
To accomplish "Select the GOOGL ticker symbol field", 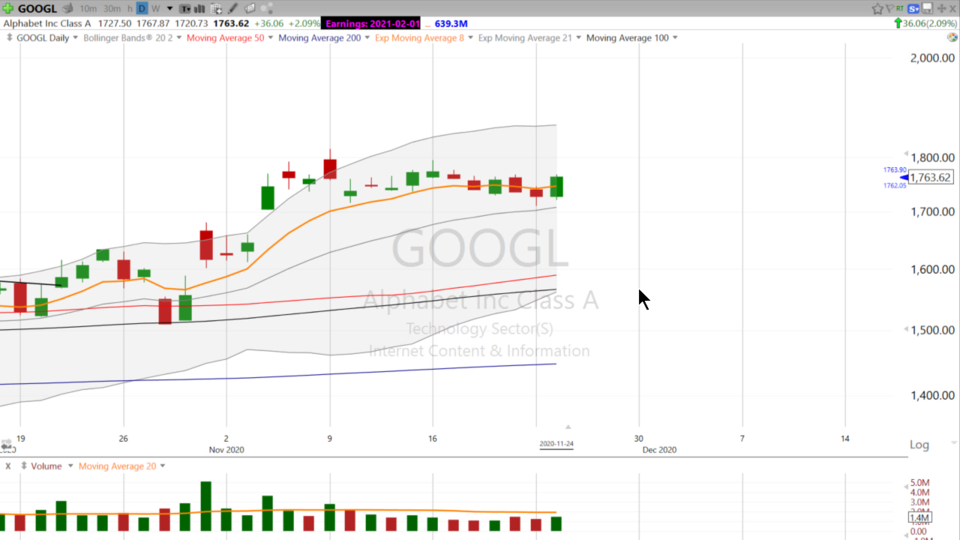I will [x=37, y=9].
